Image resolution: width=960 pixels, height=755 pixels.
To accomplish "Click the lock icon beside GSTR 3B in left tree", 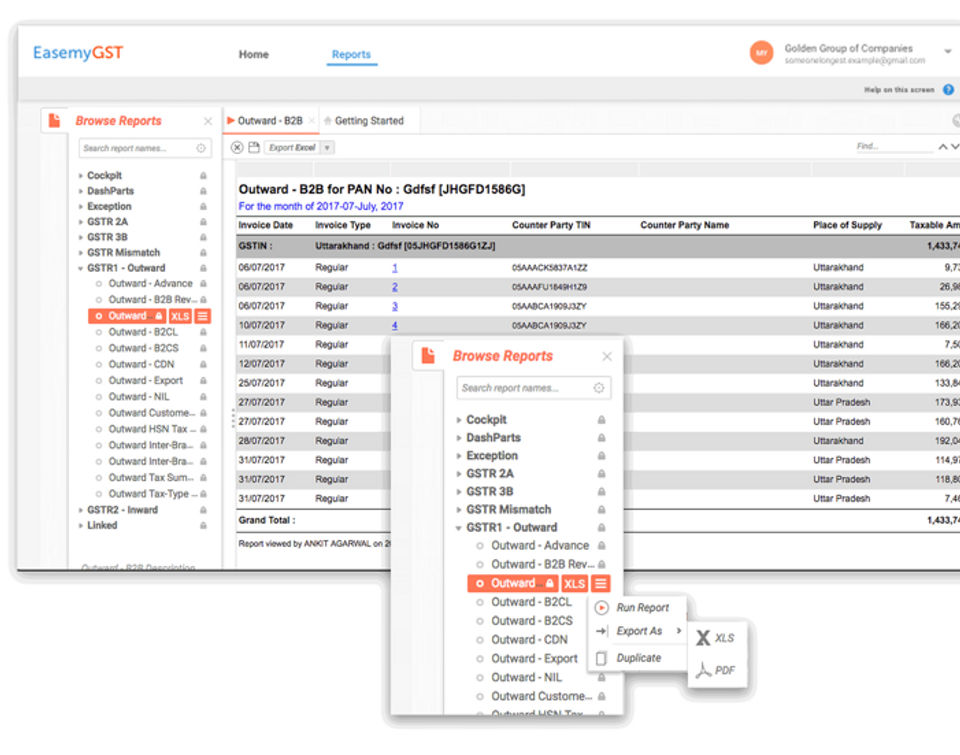I will tap(203, 237).
